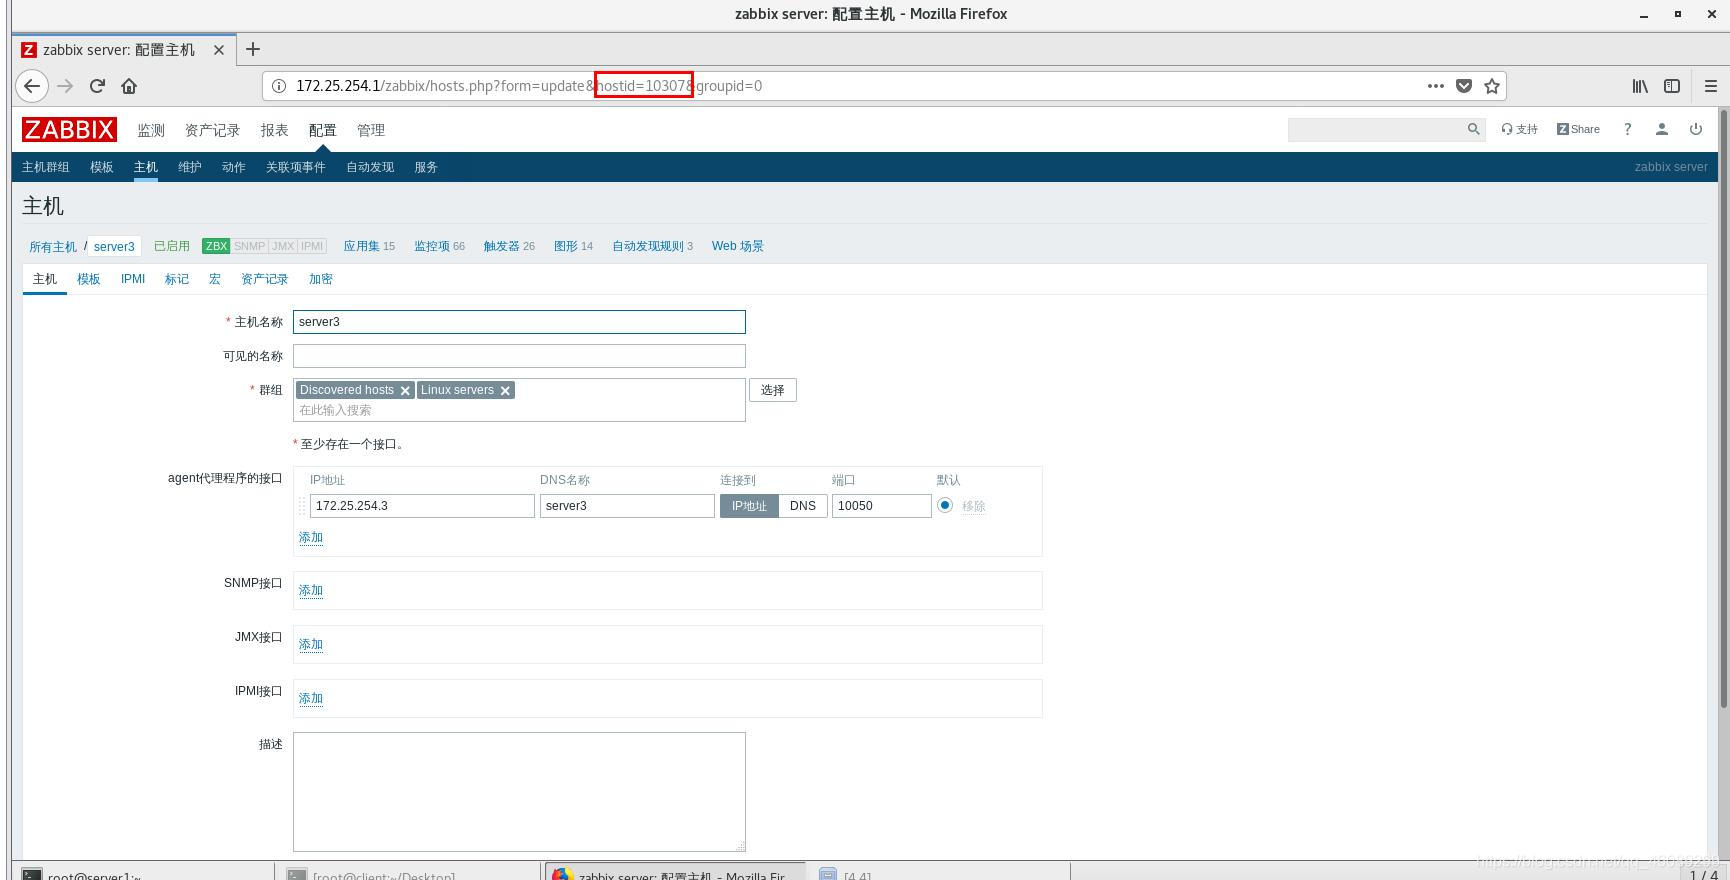Select the default interface radio button
This screenshot has width=1730, height=880.
coord(945,505)
